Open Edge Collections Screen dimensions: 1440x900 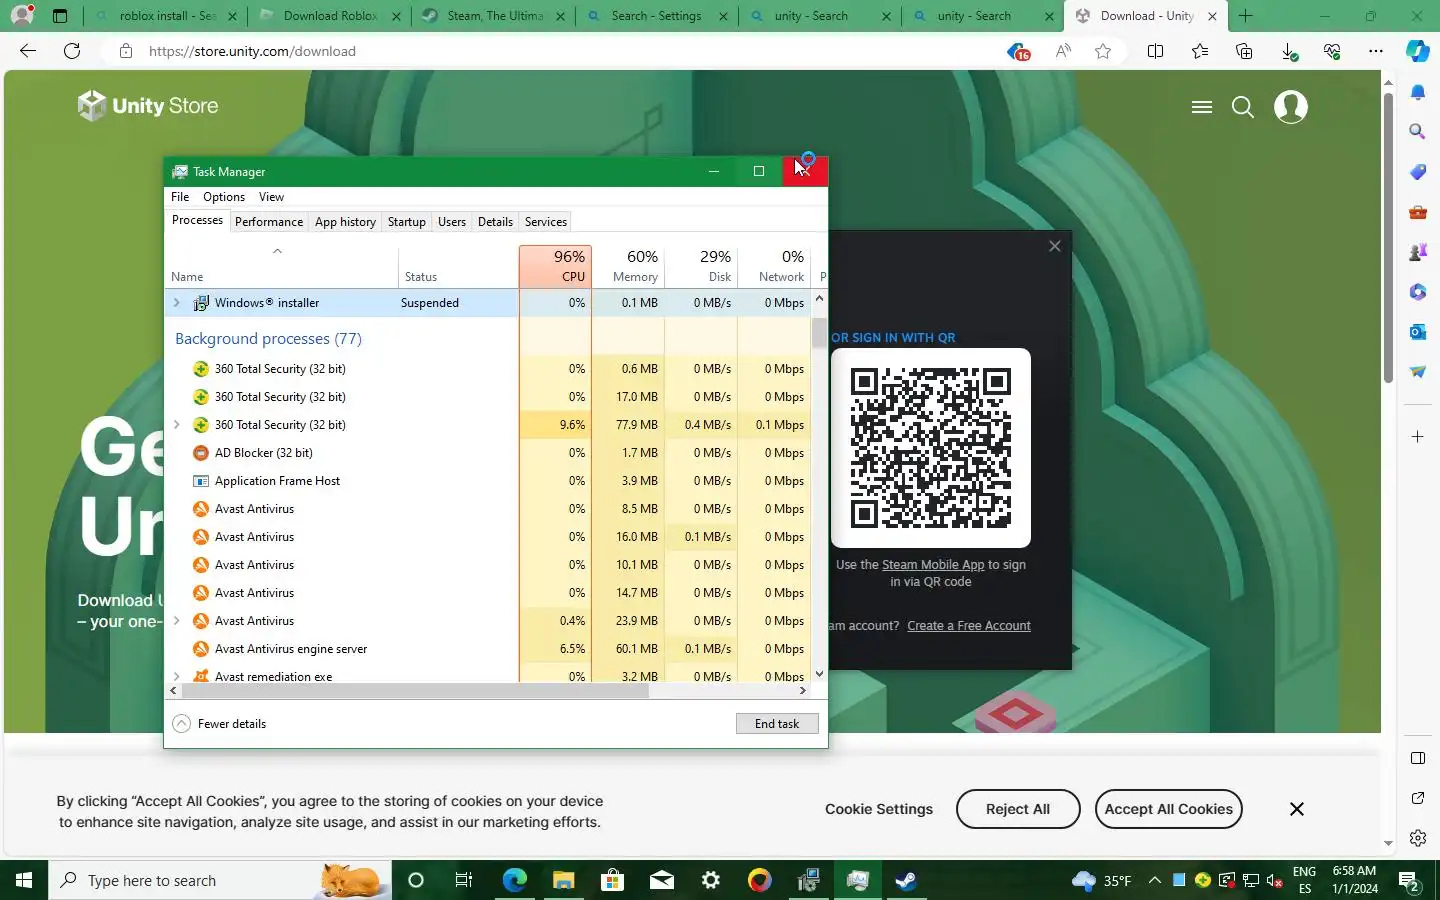tap(1244, 52)
